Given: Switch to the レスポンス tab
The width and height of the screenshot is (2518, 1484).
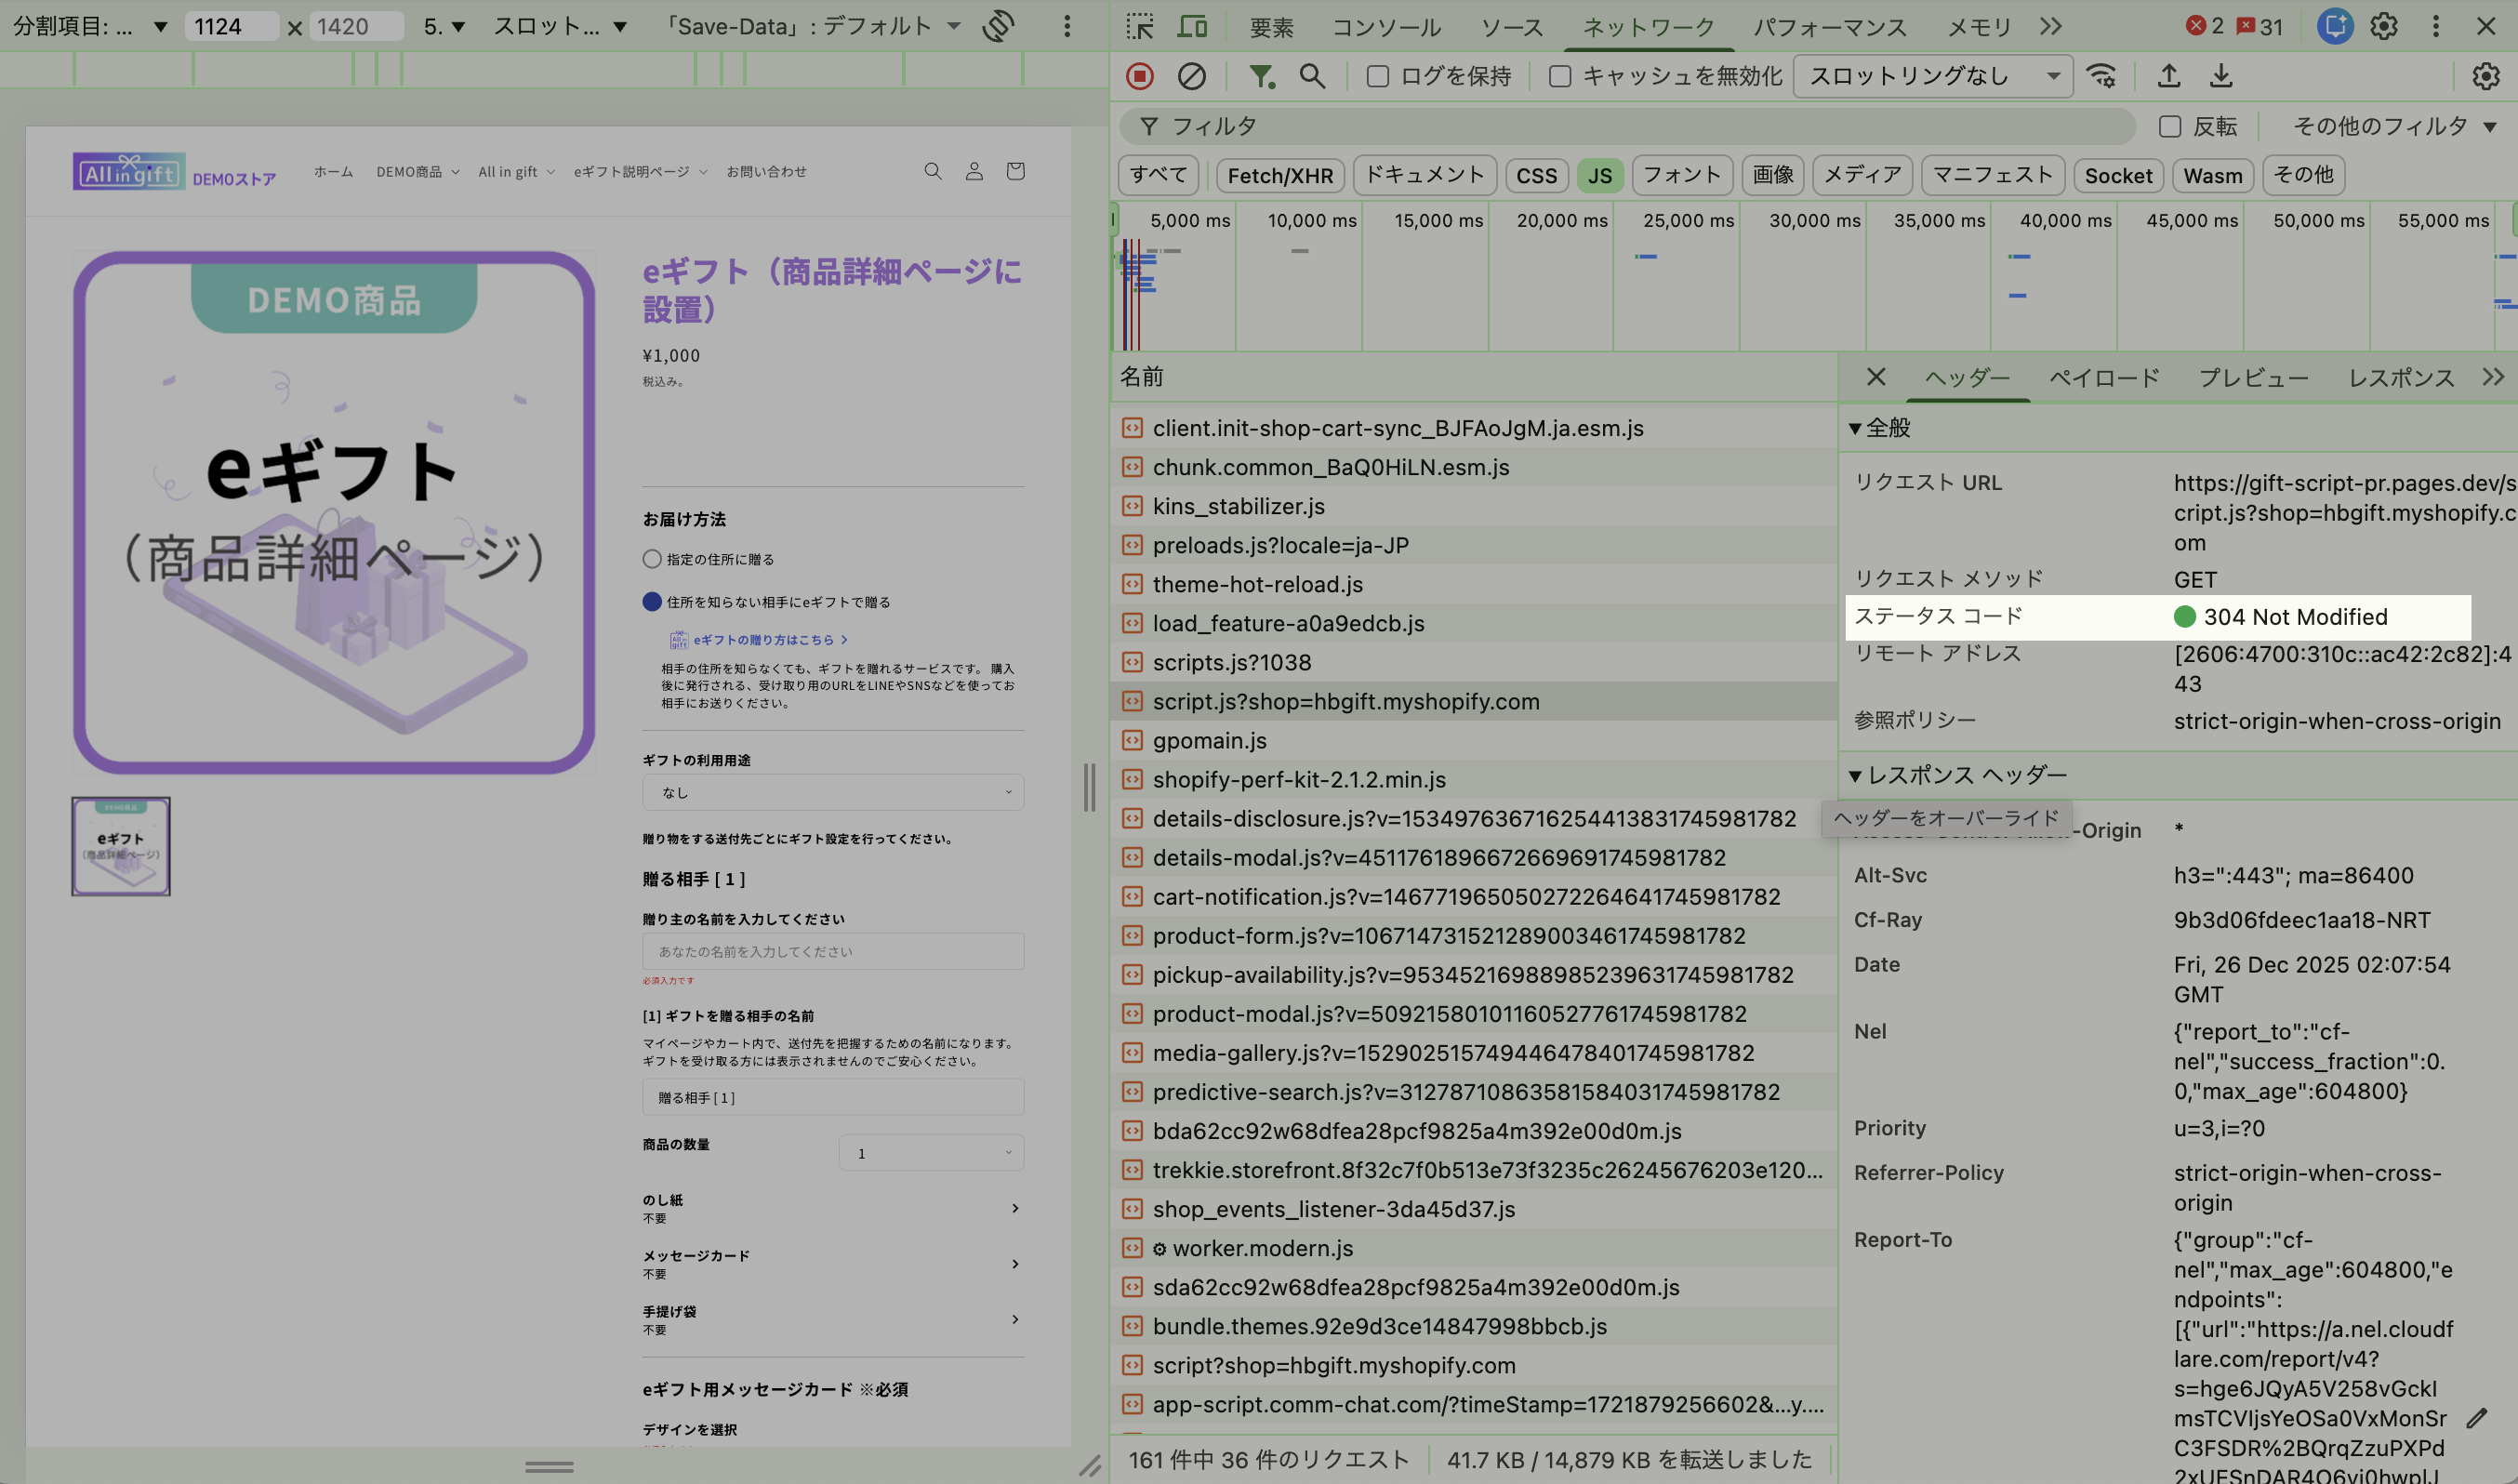Looking at the screenshot, I should tap(2400, 378).
